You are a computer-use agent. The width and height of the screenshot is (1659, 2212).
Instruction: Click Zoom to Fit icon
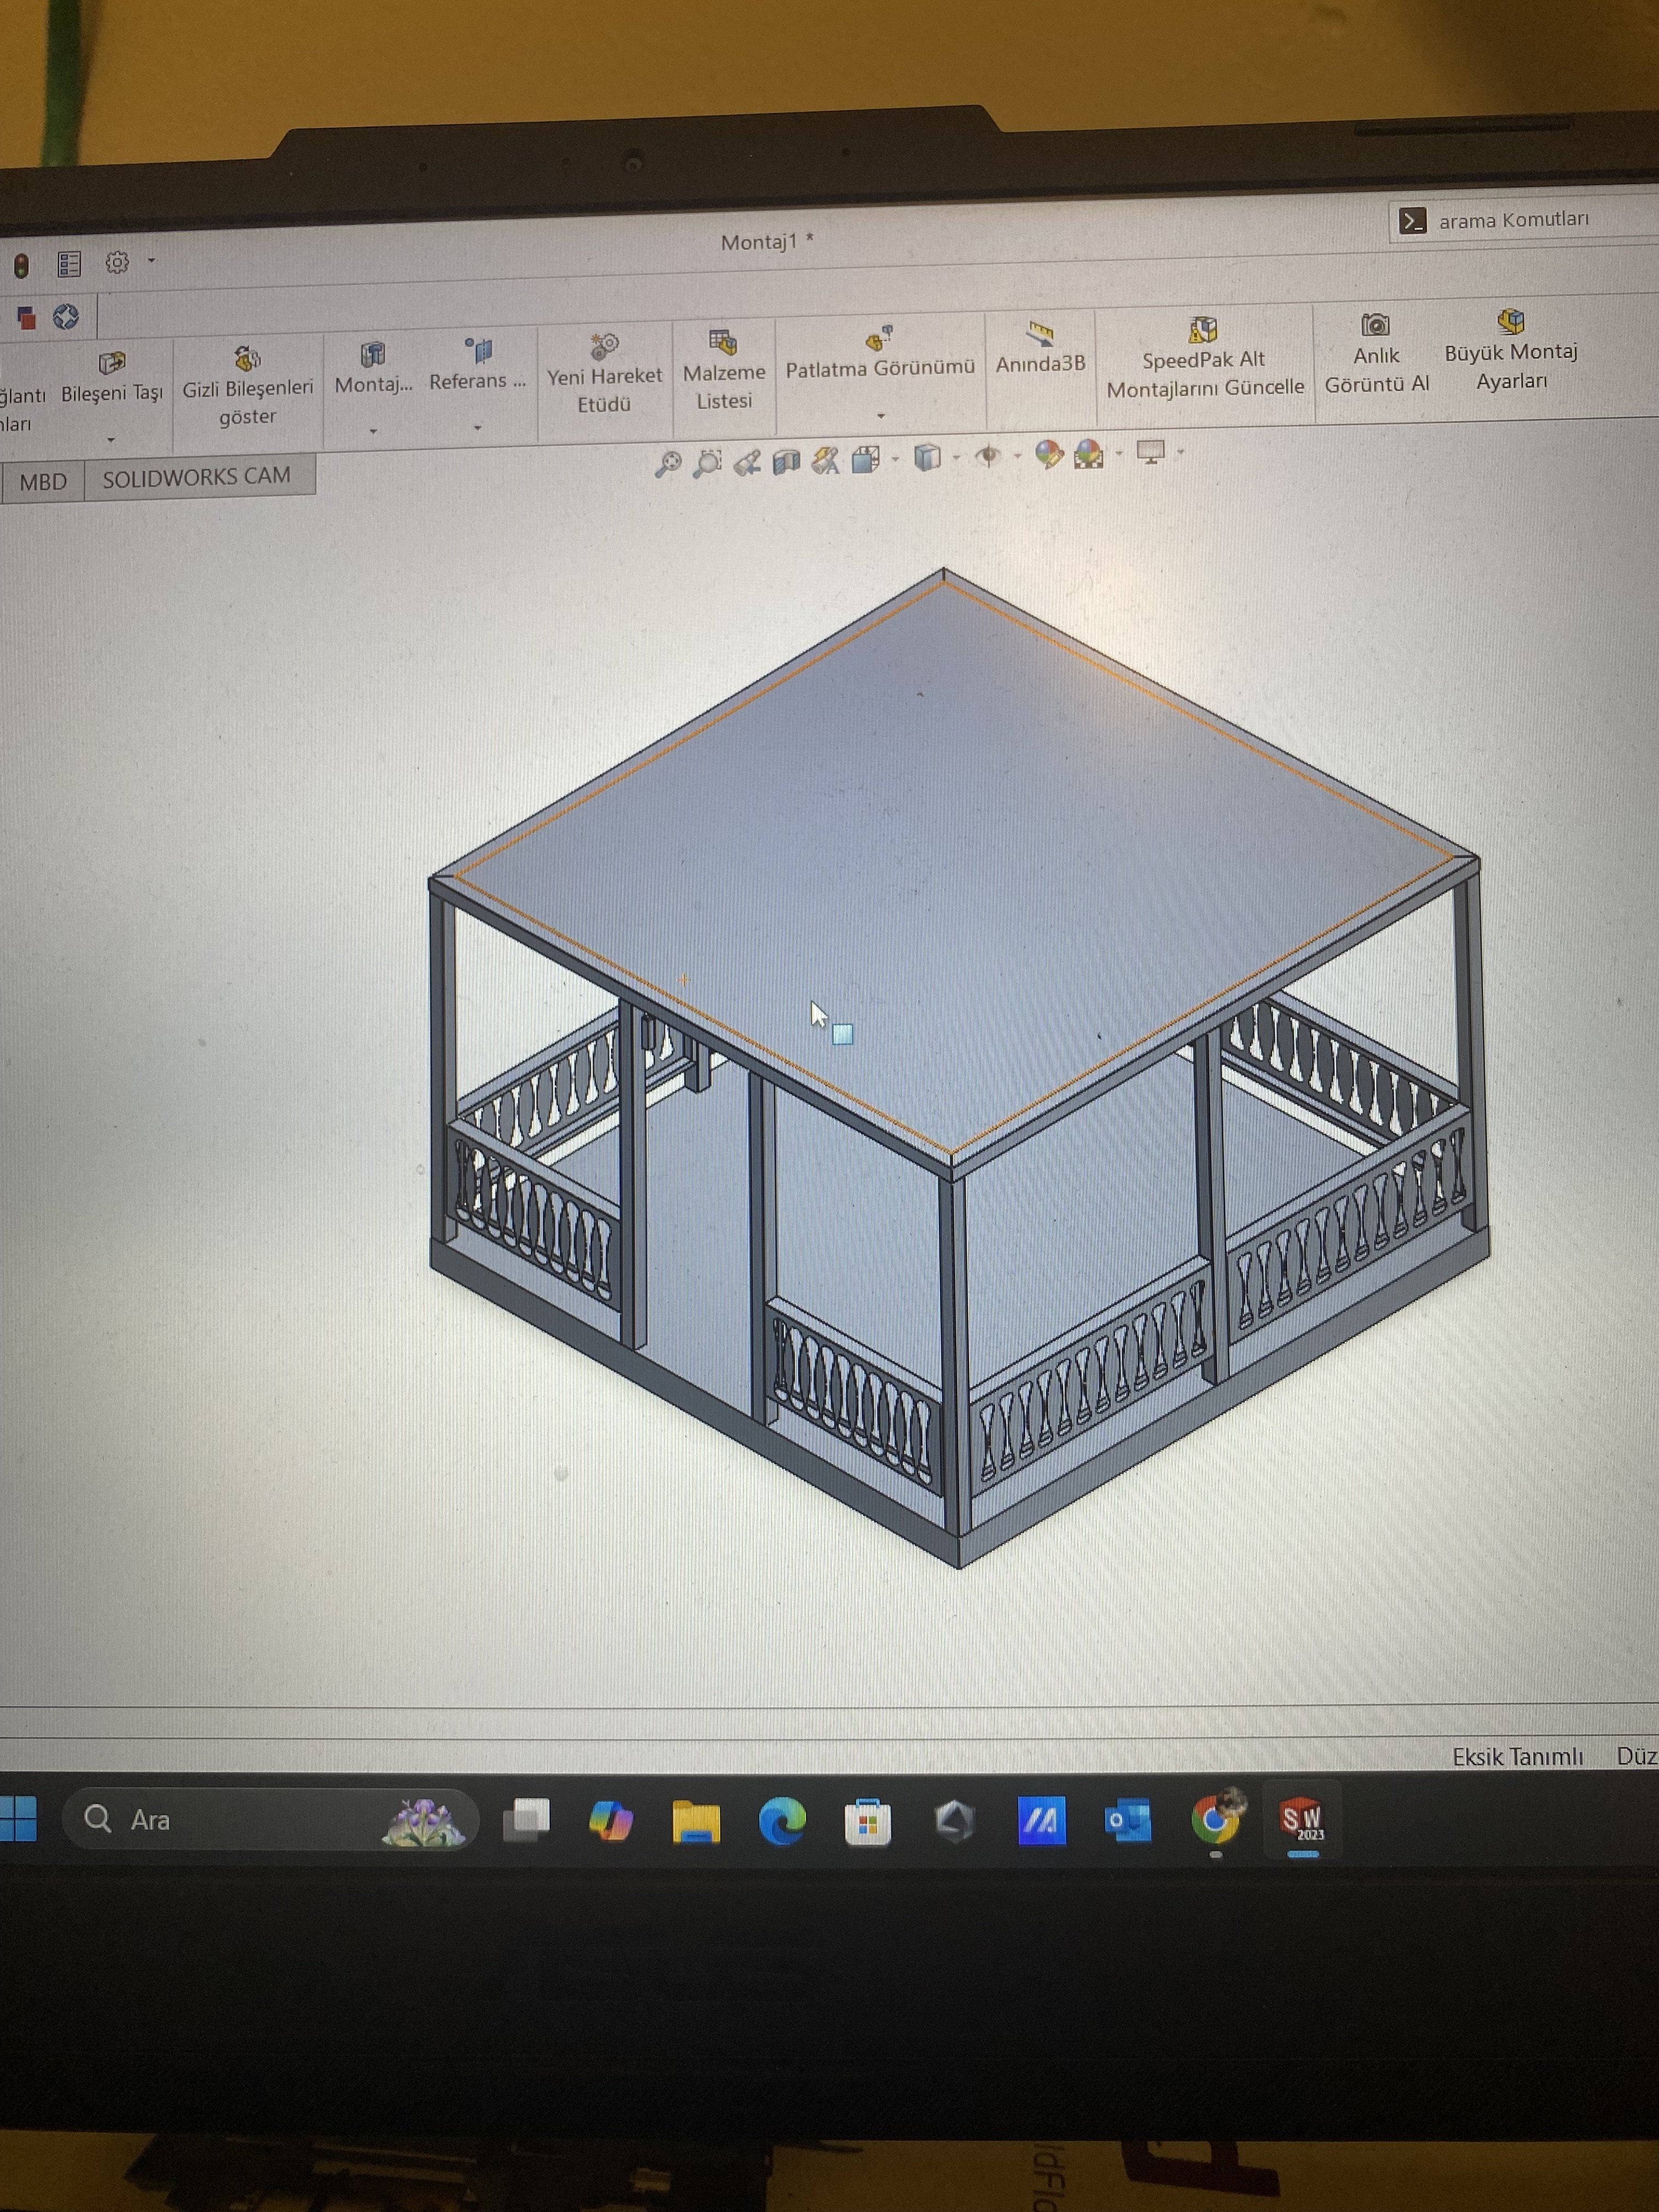(x=667, y=464)
